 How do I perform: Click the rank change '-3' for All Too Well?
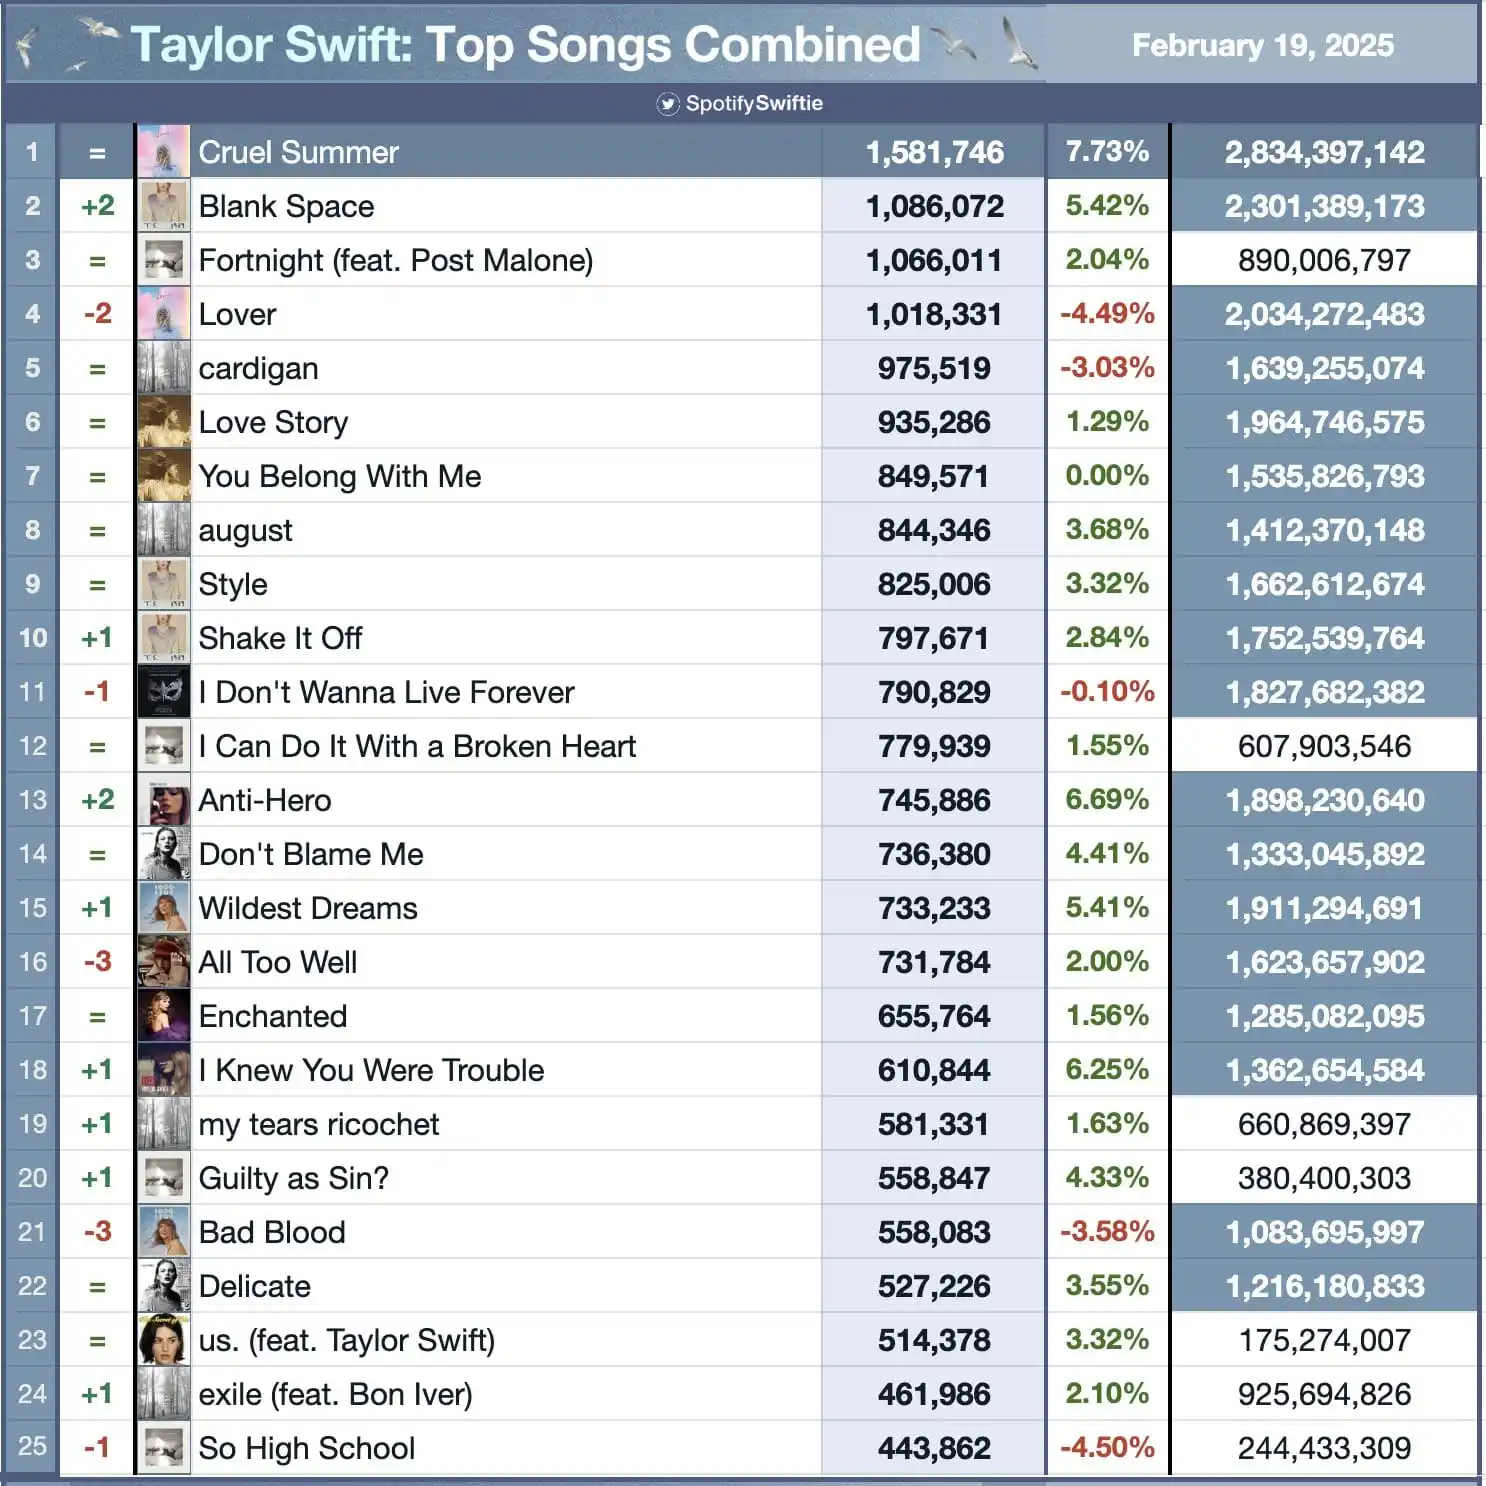(x=97, y=962)
